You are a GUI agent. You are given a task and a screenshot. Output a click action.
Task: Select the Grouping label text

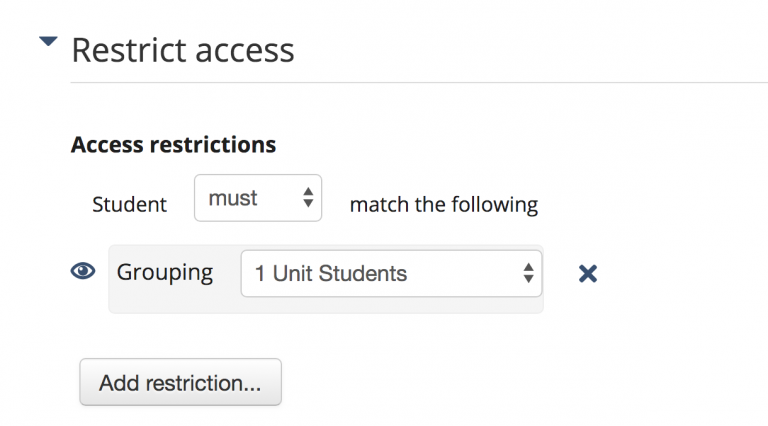click(x=165, y=273)
